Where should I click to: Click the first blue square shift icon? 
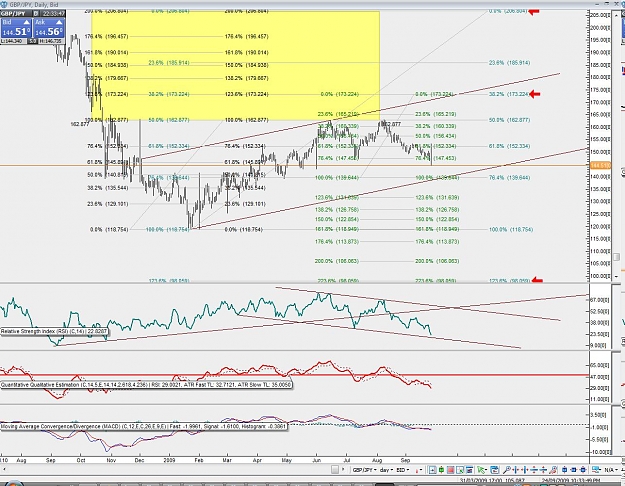(x=564, y=470)
